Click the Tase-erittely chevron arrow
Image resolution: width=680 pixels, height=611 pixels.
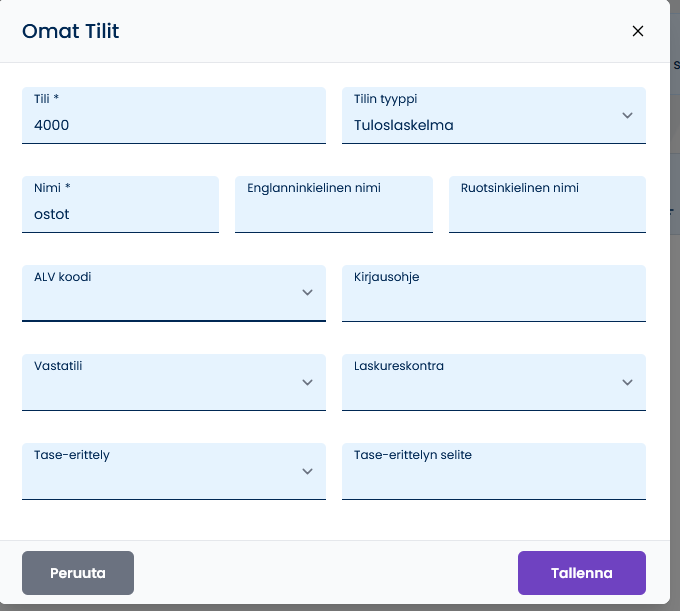click(x=307, y=471)
